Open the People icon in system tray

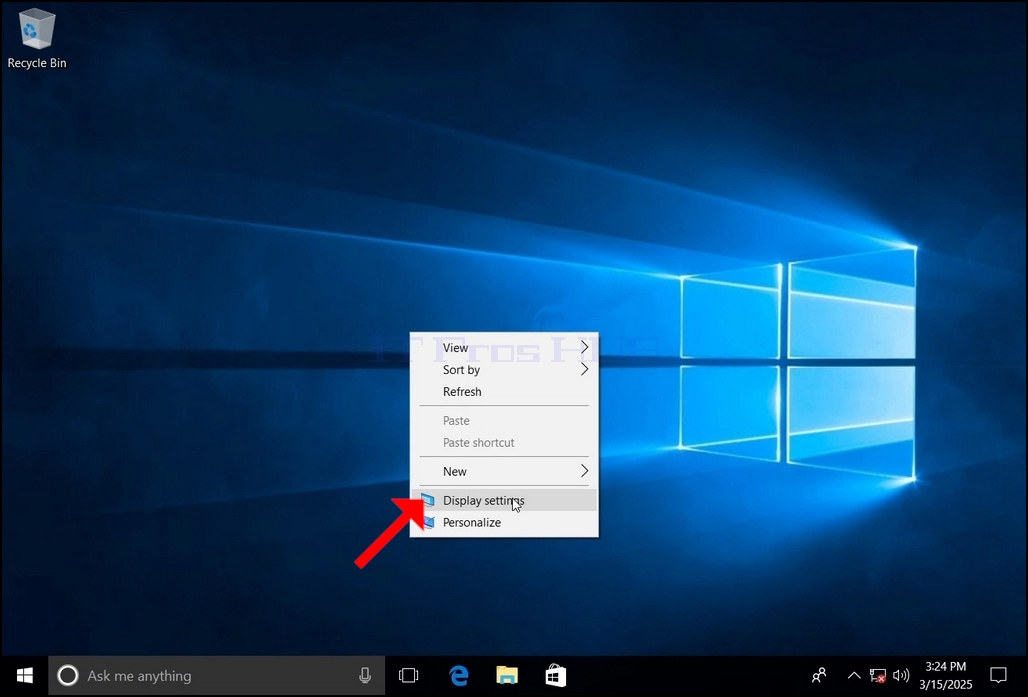point(819,675)
